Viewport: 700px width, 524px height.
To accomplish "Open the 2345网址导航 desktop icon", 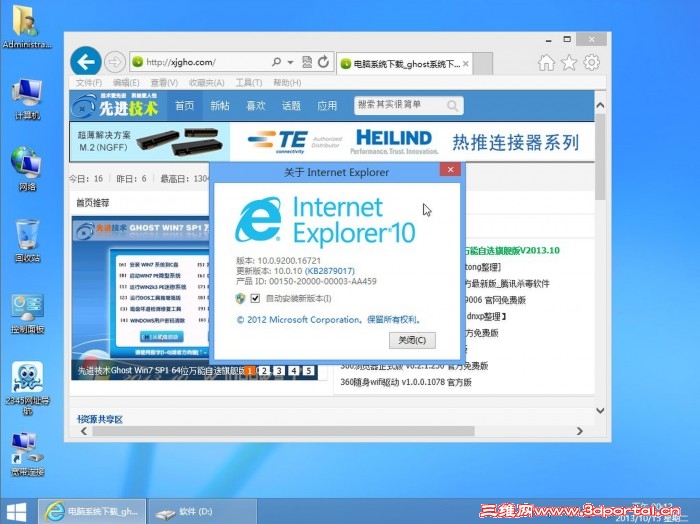I will coord(27,387).
